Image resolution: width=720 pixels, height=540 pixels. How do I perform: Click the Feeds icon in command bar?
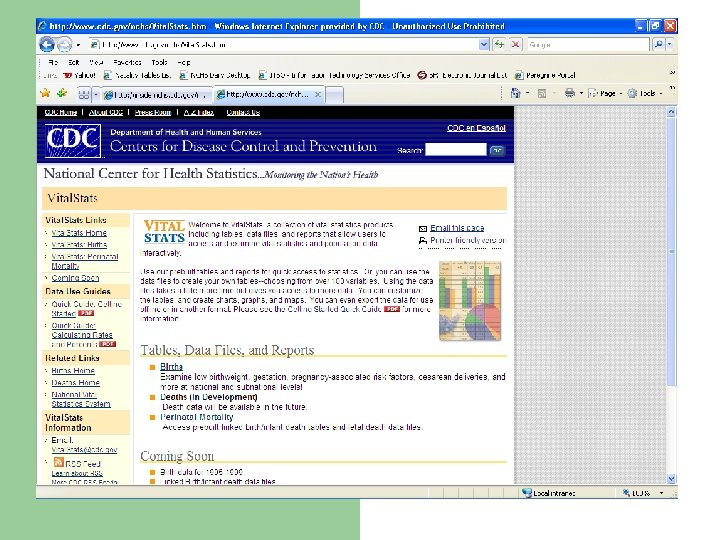pyautogui.click(x=542, y=93)
